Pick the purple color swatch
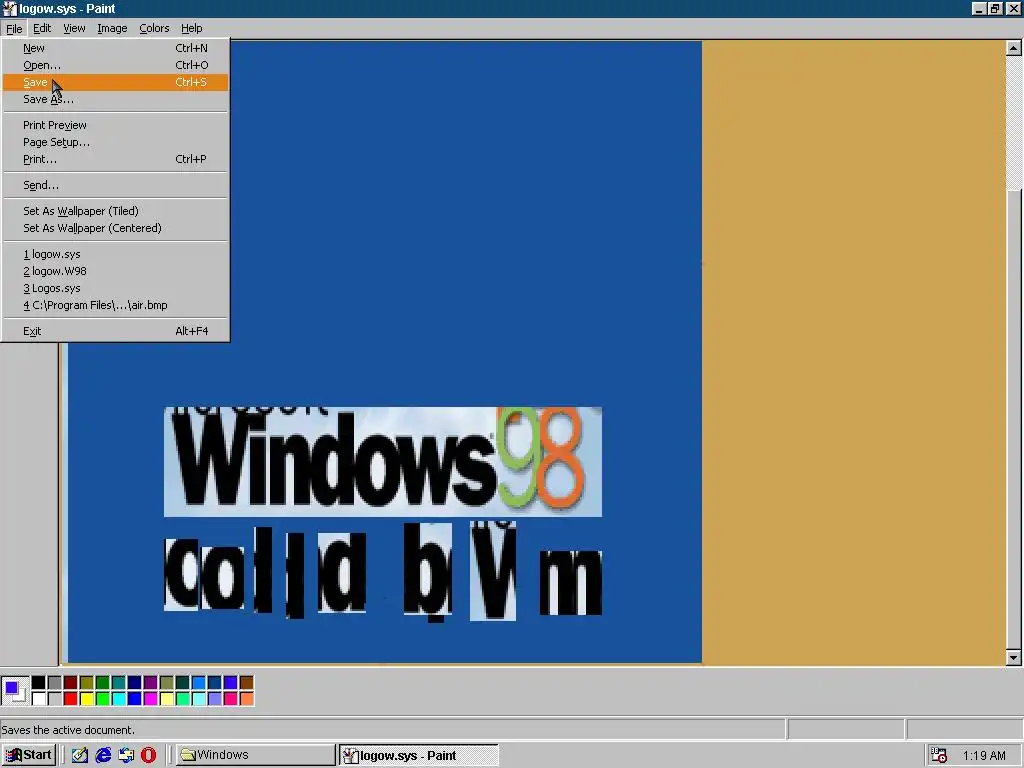This screenshot has width=1024, height=768. point(150,682)
